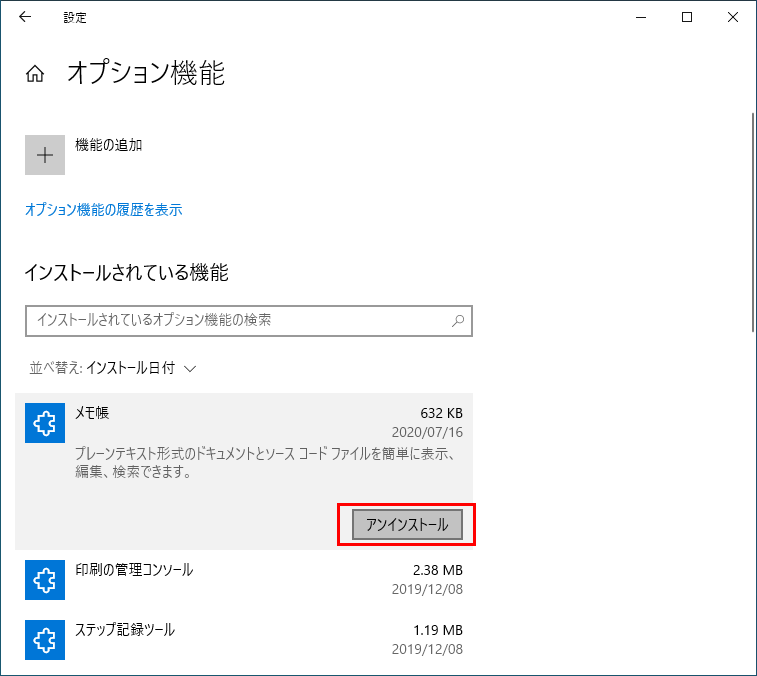Click the メモ帳 description text

pyautogui.click(x=265, y=463)
